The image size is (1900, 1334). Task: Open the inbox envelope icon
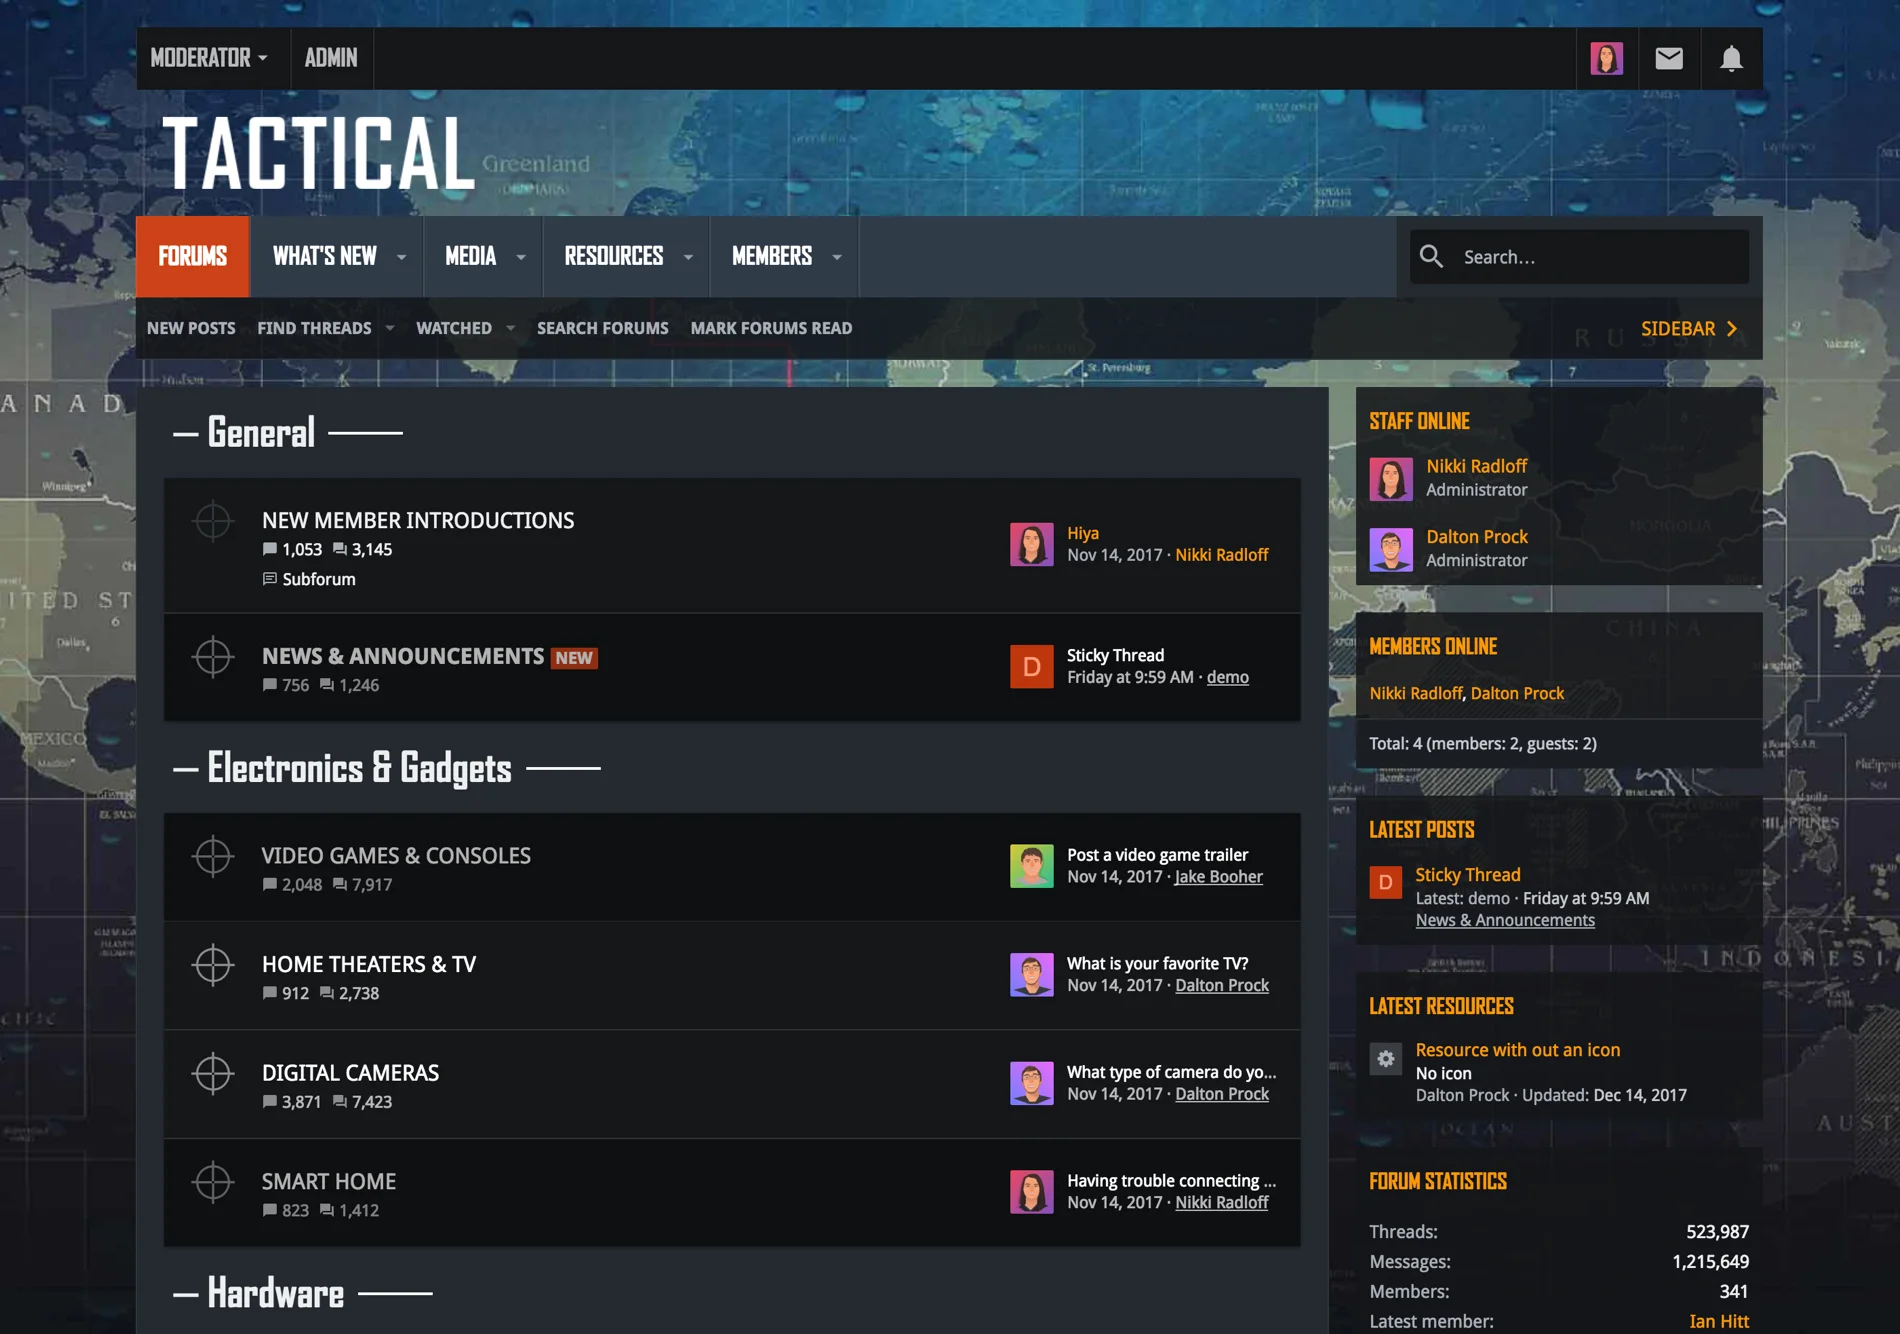click(1669, 58)
